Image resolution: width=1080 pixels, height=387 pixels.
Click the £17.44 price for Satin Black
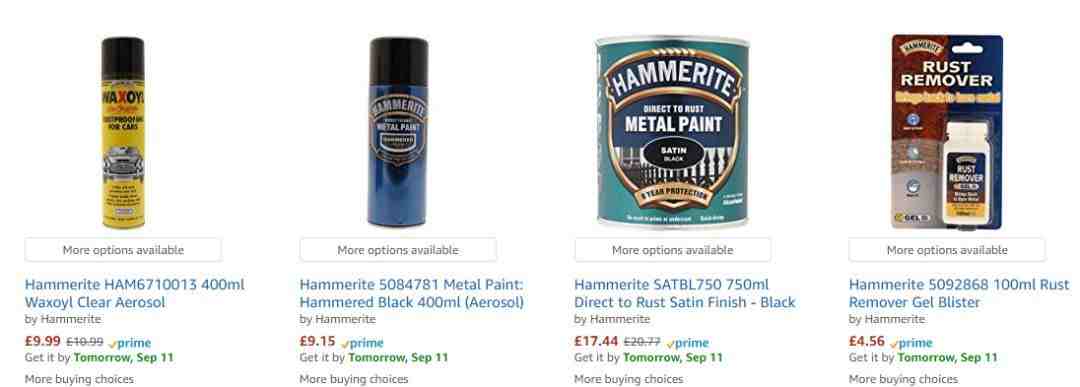point(596,342)
